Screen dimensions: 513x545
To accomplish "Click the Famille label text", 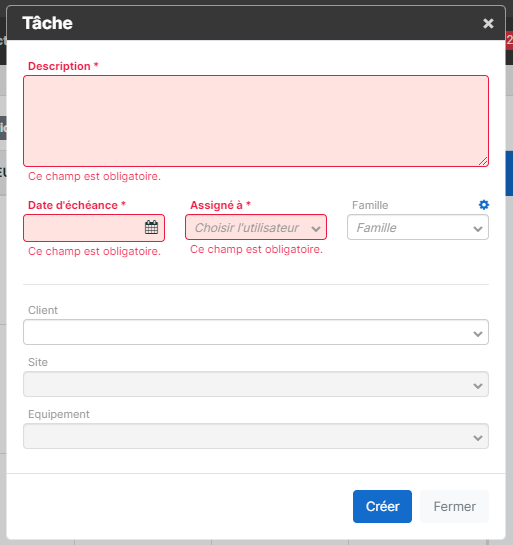I will pos(370,205).
